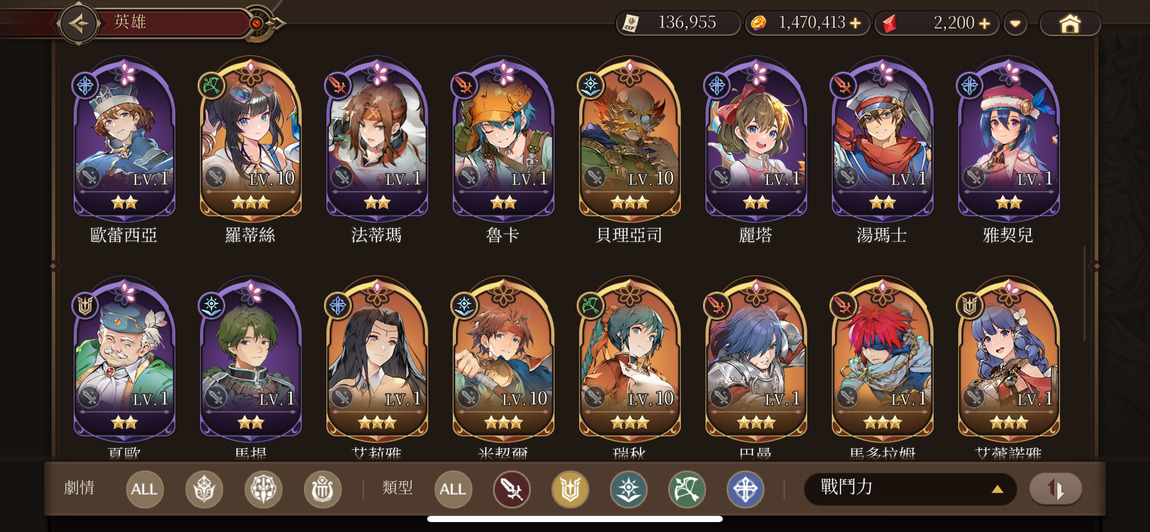Reverse sort order with the arrows button
Viewport: 1150px width, 532px height.
tap(1055, 489)
